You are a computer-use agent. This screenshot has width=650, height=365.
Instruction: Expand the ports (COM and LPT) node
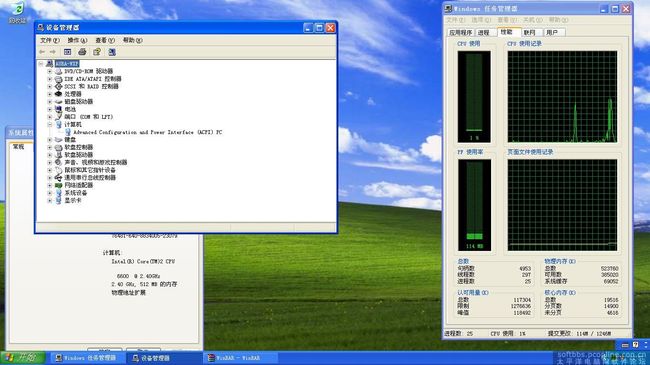coord(50,117)
